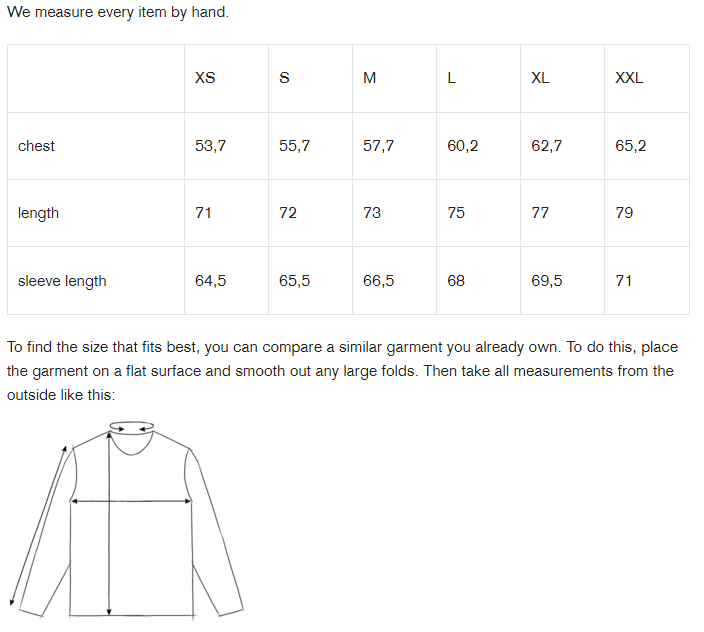Click the diagonal sleeve length arrow
This screenshot has height=632, width=704.
[38, 526]
